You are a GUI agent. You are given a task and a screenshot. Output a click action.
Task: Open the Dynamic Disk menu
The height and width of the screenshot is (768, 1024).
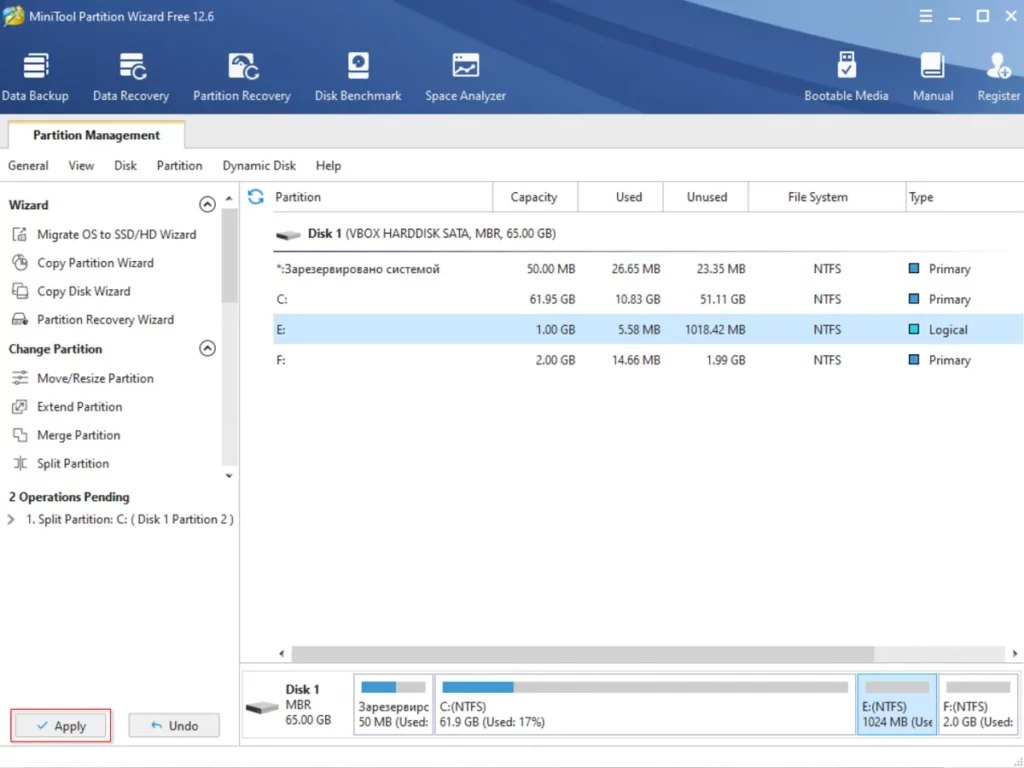(259, 166)
